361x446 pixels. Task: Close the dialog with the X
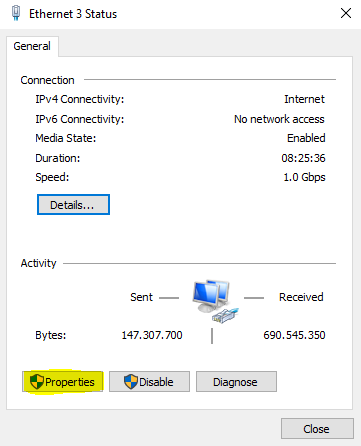(346, 13)
